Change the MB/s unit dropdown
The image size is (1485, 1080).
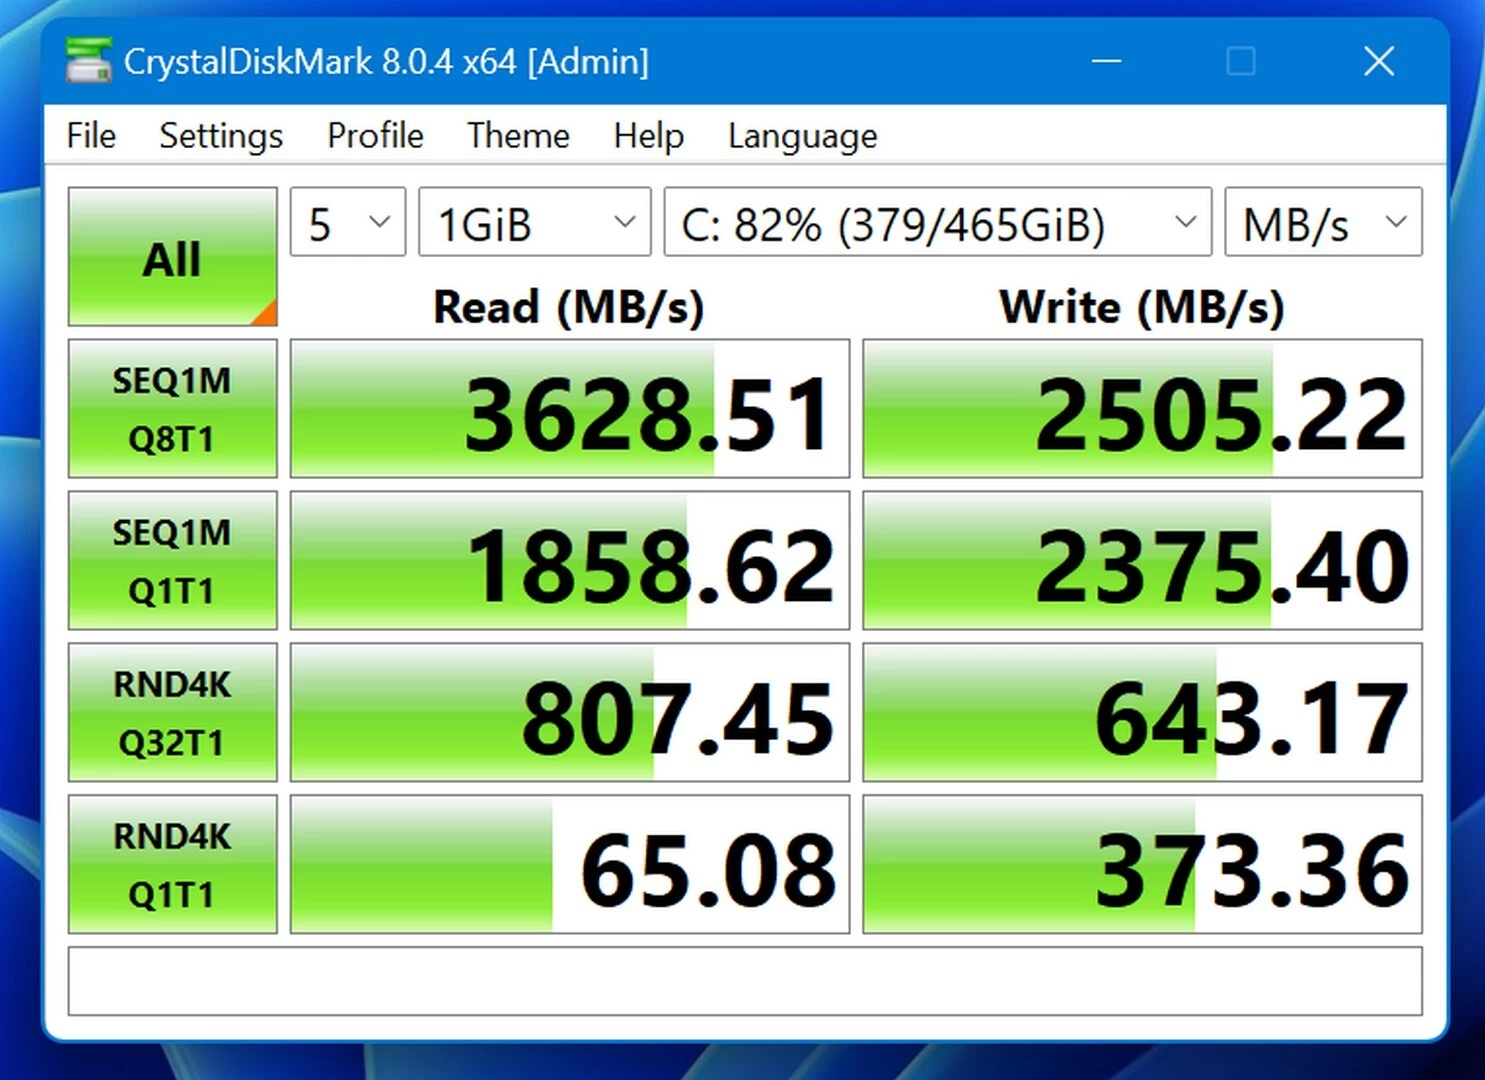(1323, 223)
